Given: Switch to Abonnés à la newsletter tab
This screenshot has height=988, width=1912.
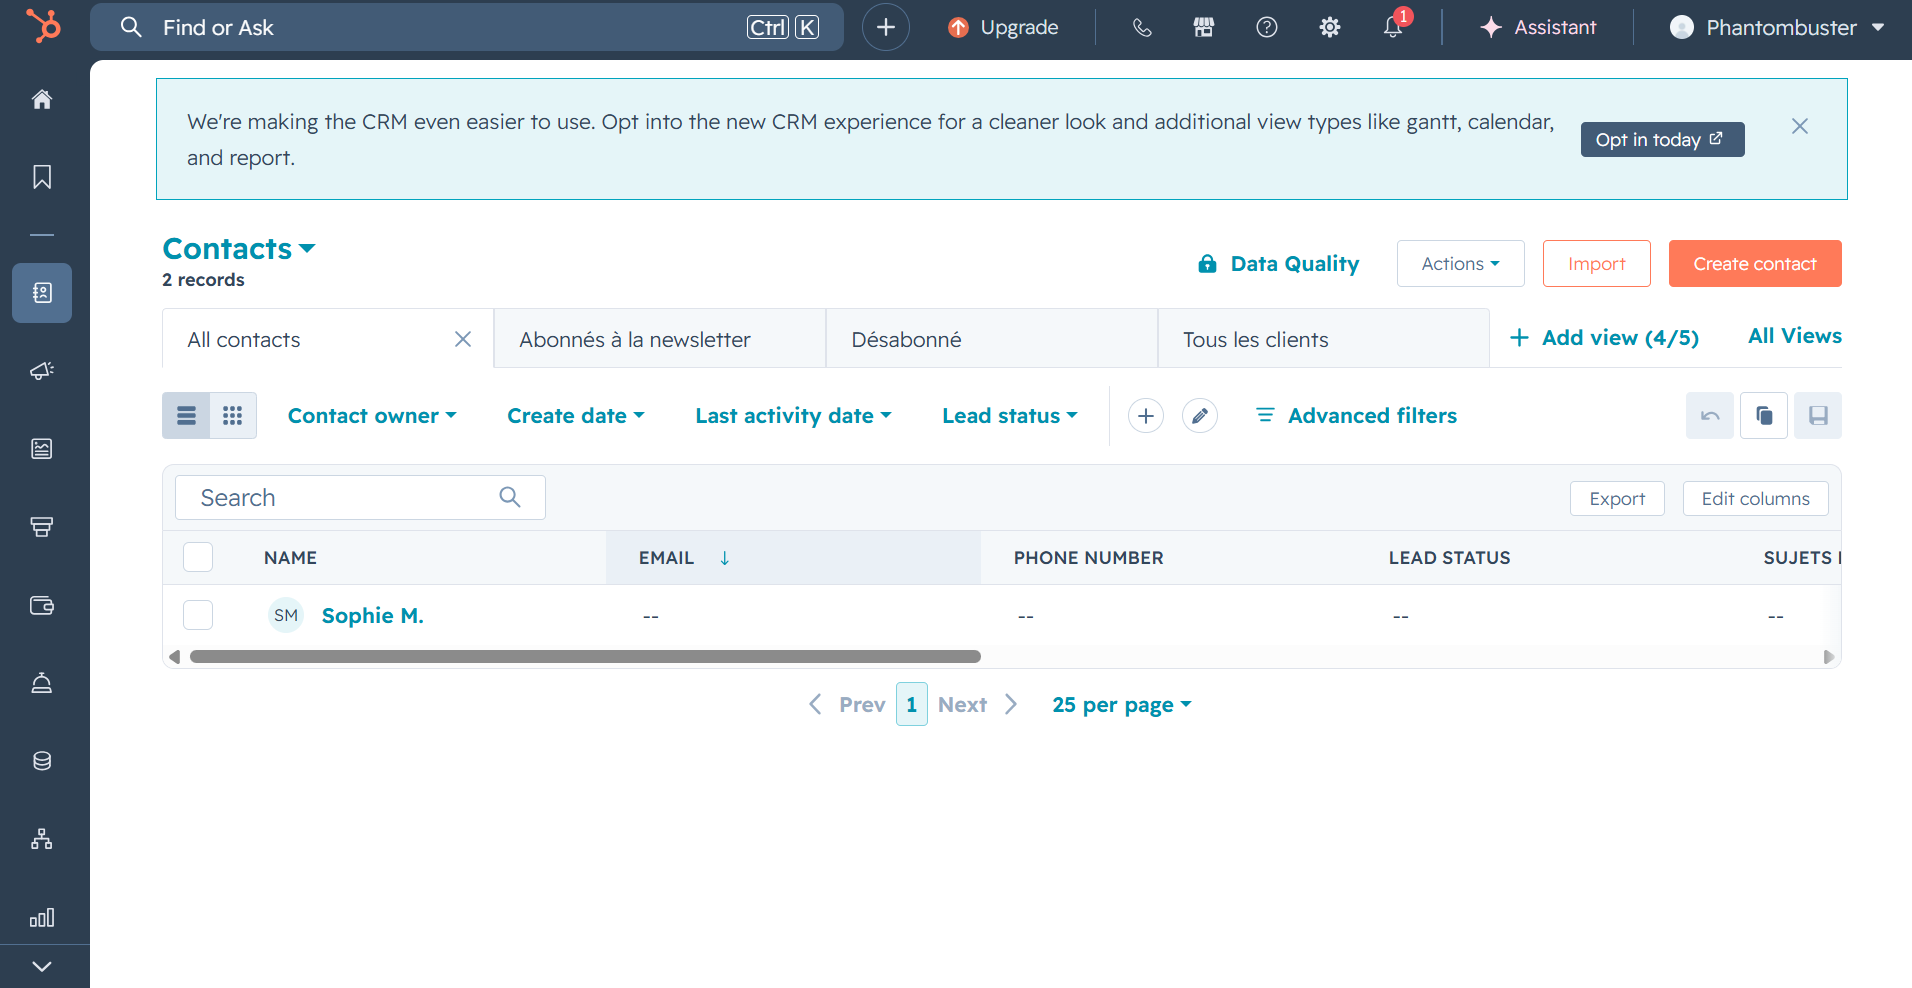Looking at the screenshot, I should (660, 339).
